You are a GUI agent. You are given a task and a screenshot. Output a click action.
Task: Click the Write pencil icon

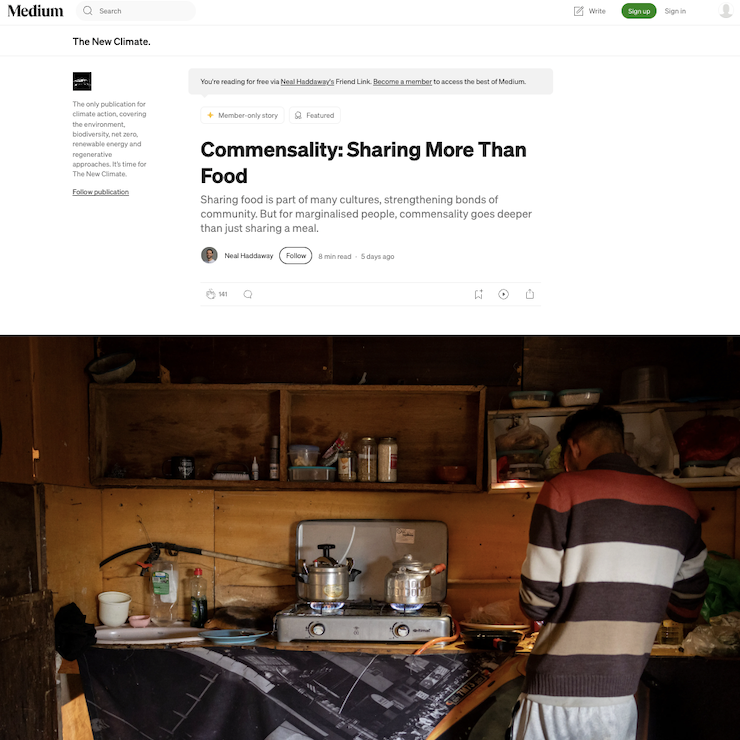pyautogui.click(x=579, y=11)
